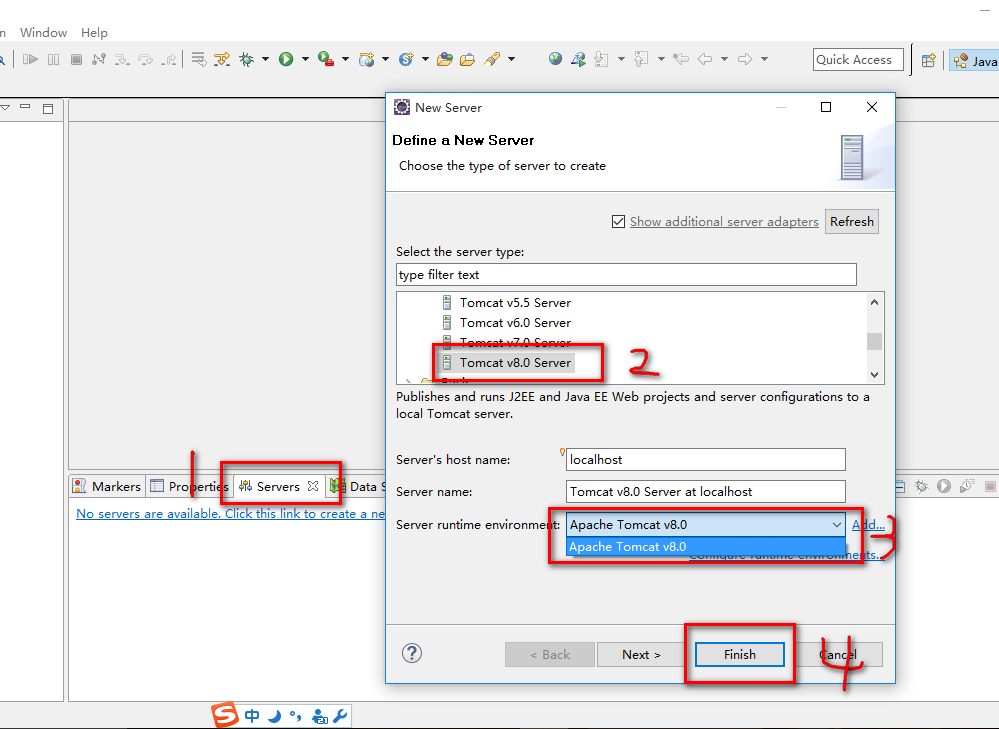Select Apache Tomcat v8.0 from the dropdown list
Viewport: 999px width, 729px height.
[705, 547]
